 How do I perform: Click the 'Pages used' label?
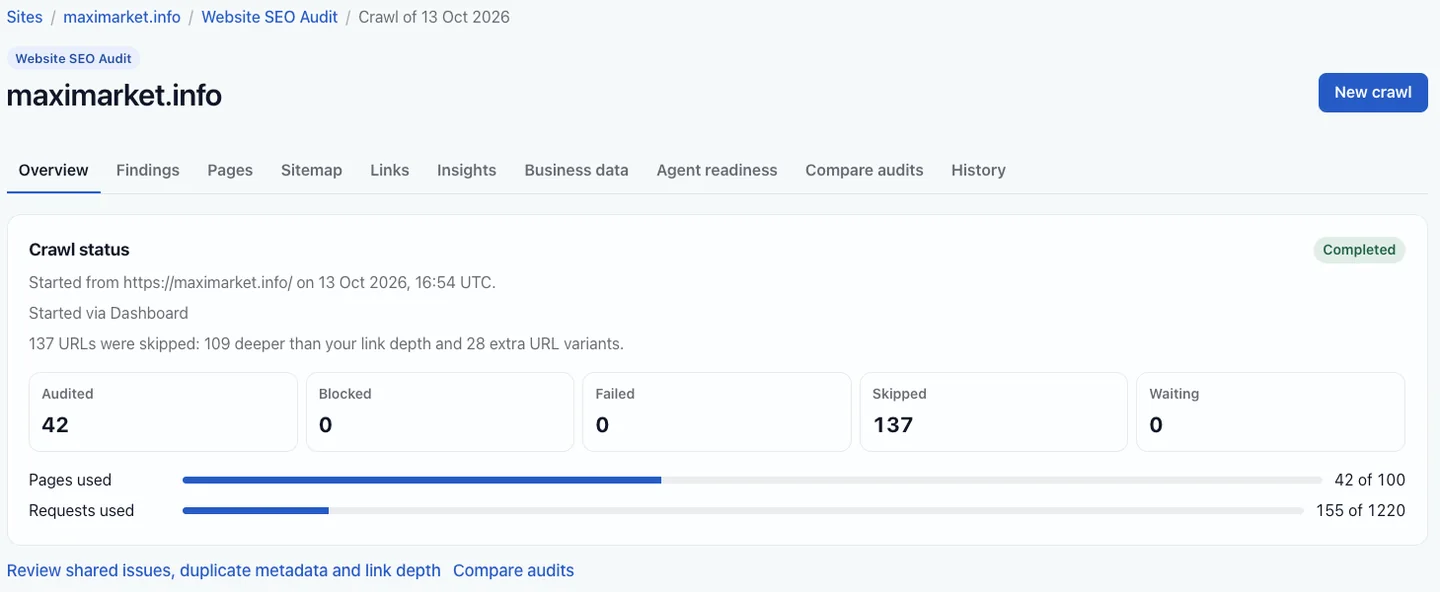(70, 480)
